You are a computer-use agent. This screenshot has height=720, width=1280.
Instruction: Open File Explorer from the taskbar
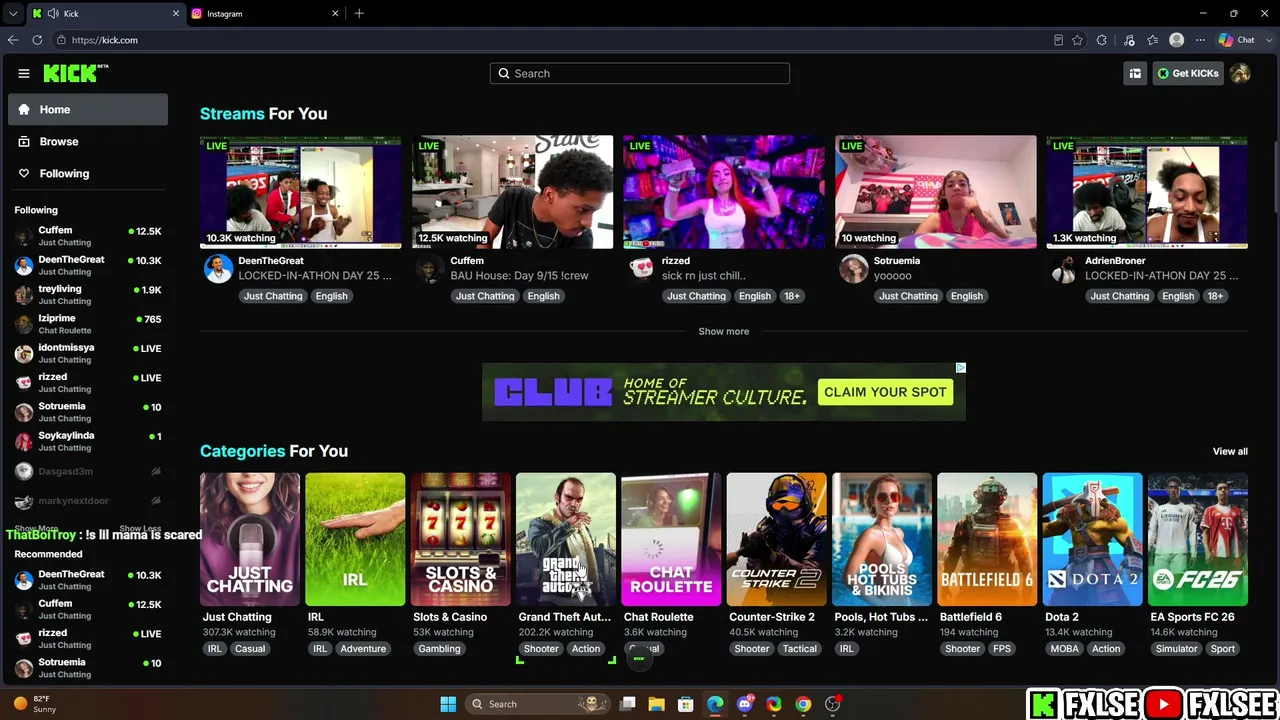pyautogui.click(x=656, y=704)
